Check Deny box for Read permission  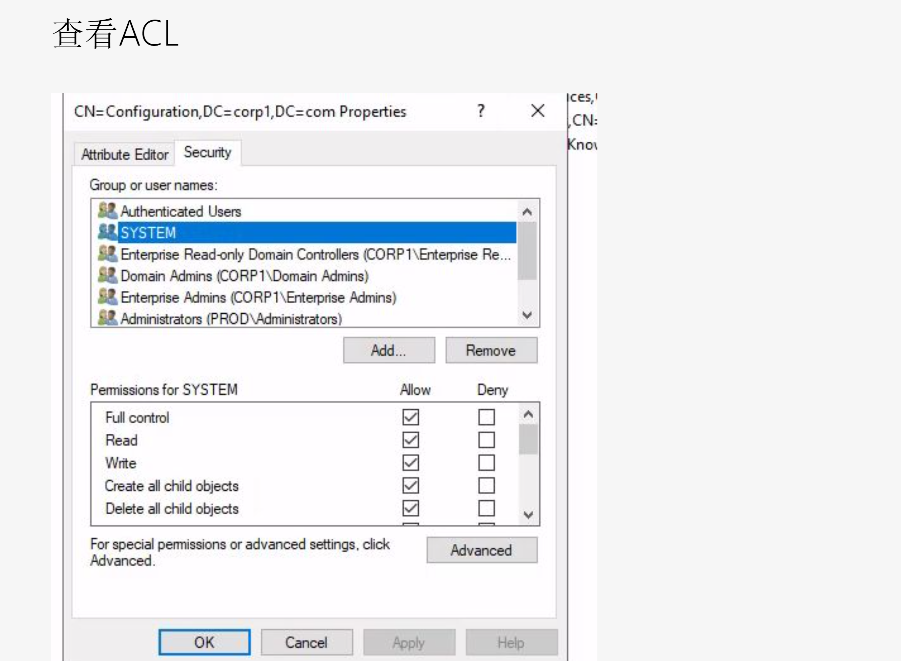(486, 440)
